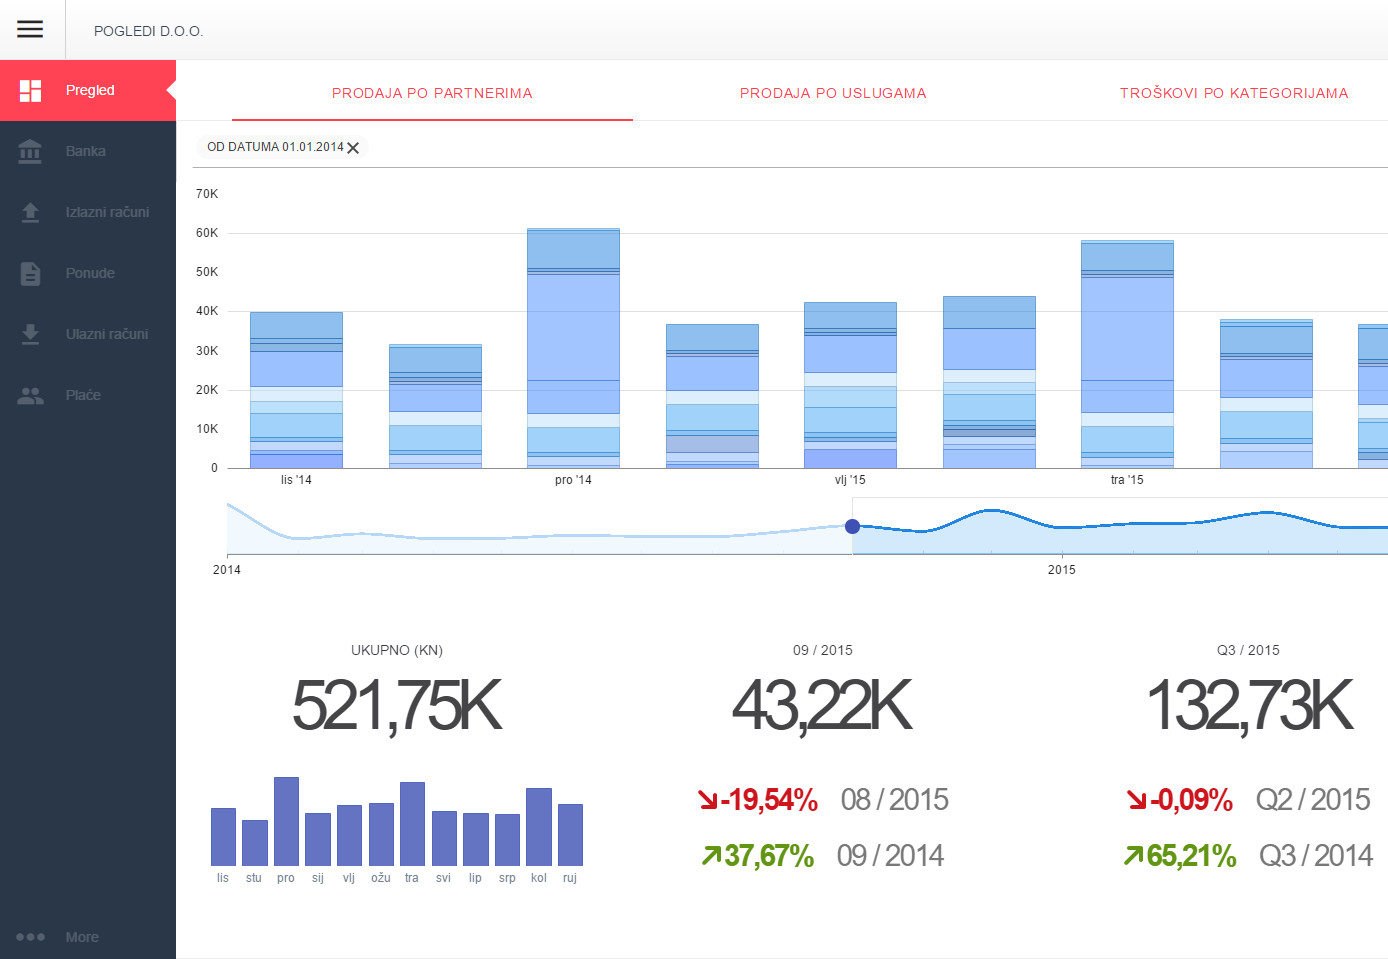Remove the OD DATUMA 01.01.2014 filter
Viewport: 1388px width, 959px height.
[x=353, y=147]
